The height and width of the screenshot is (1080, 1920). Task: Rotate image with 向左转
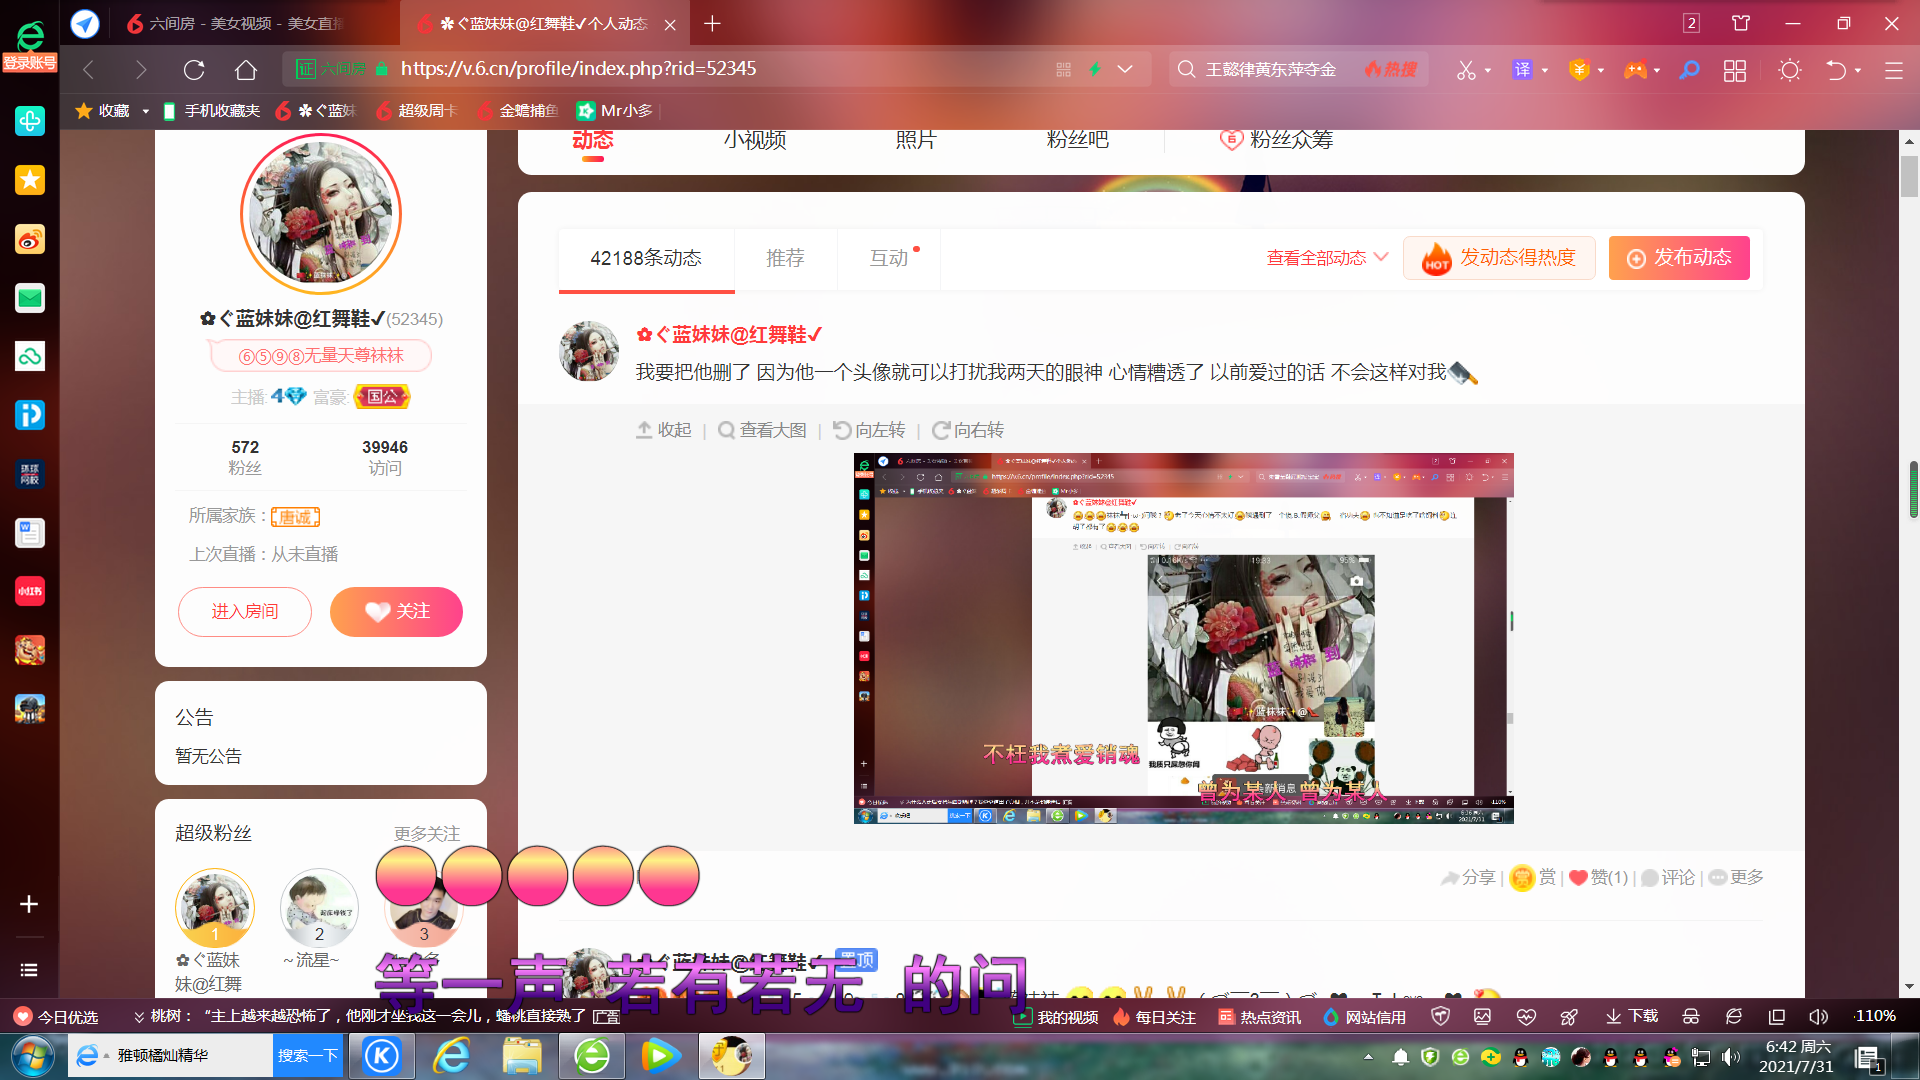tap(869, 430)
